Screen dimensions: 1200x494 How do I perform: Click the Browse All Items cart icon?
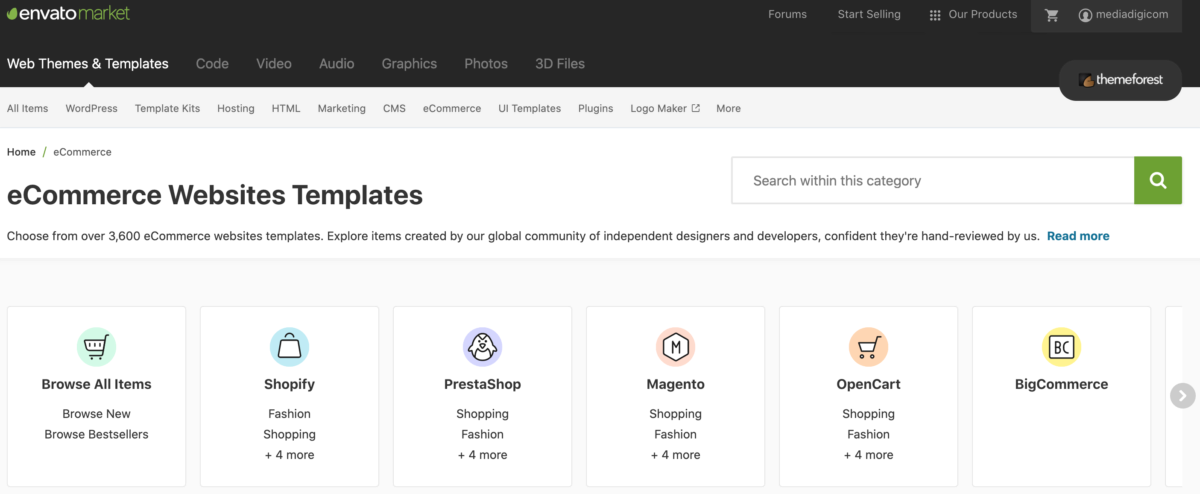(96, 347)
